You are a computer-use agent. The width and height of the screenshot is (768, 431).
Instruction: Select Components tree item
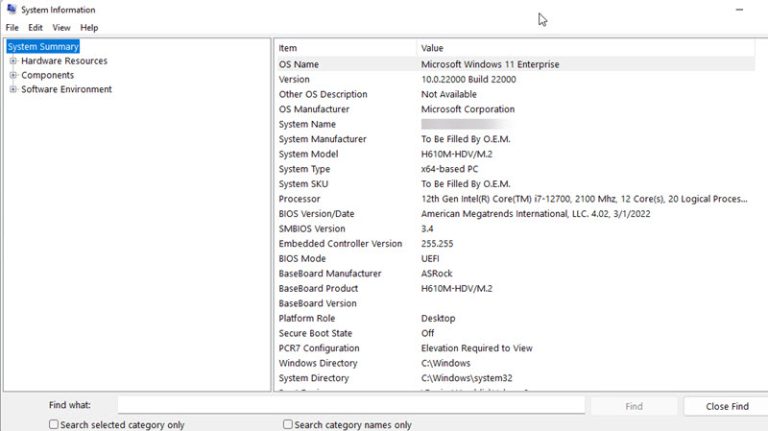pyautogui.click(x=48, y=75)
